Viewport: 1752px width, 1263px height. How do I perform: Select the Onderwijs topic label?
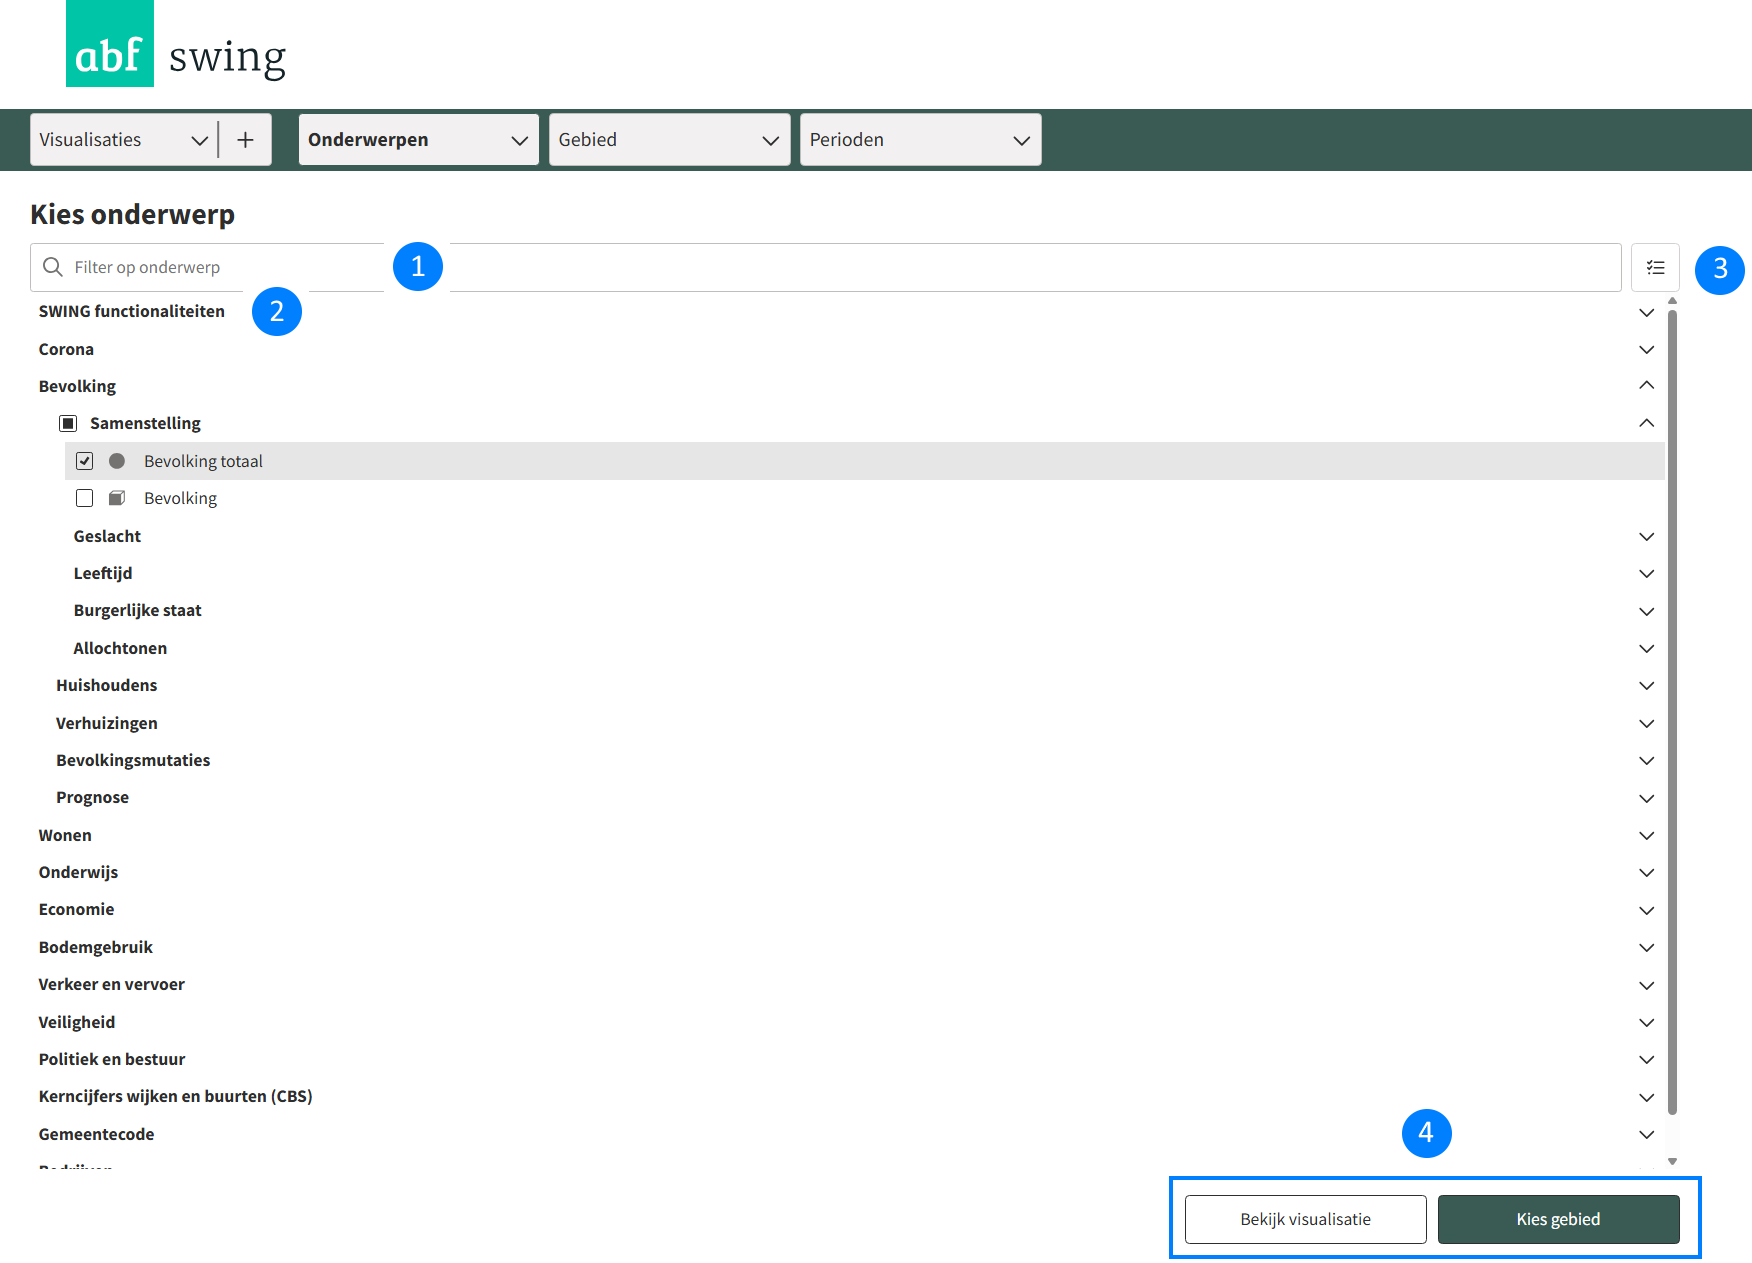(x=78, y=872)
